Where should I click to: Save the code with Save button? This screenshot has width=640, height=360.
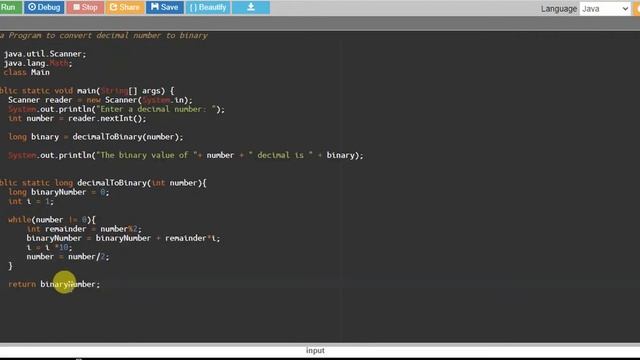click(165, 7)
